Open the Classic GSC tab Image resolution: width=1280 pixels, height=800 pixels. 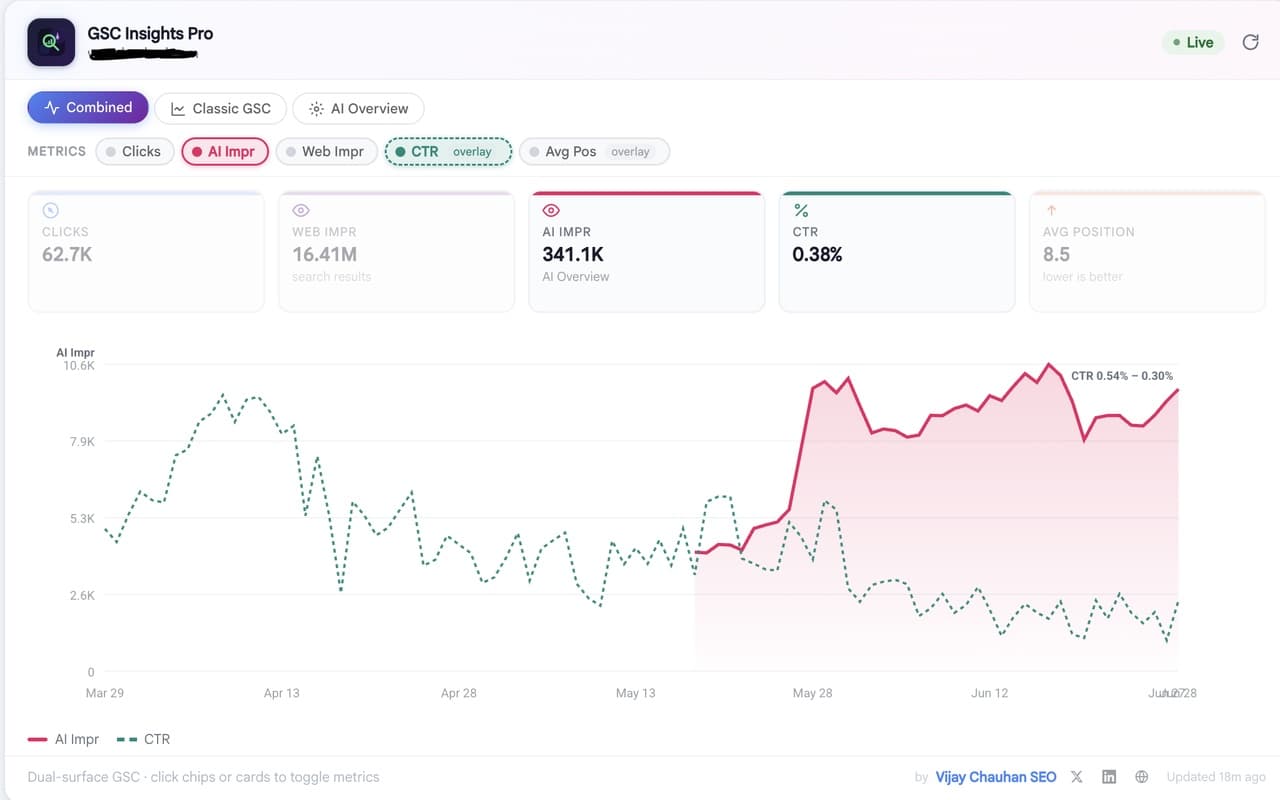click(220, 108)
